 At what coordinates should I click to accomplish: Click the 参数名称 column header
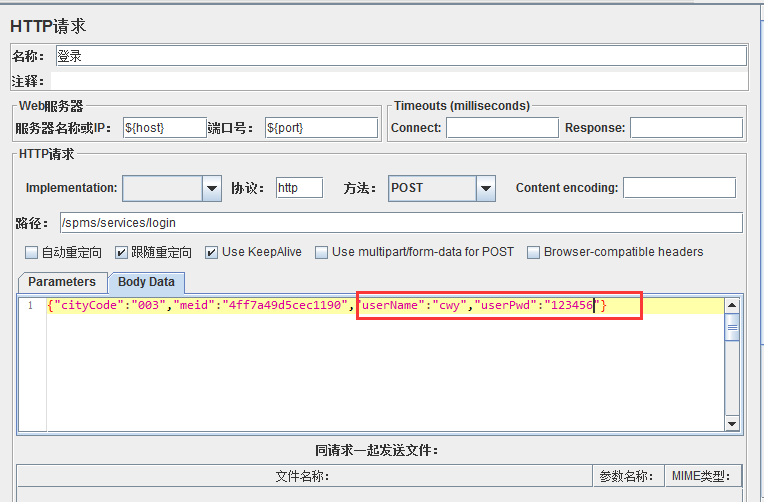pos(629,476)
